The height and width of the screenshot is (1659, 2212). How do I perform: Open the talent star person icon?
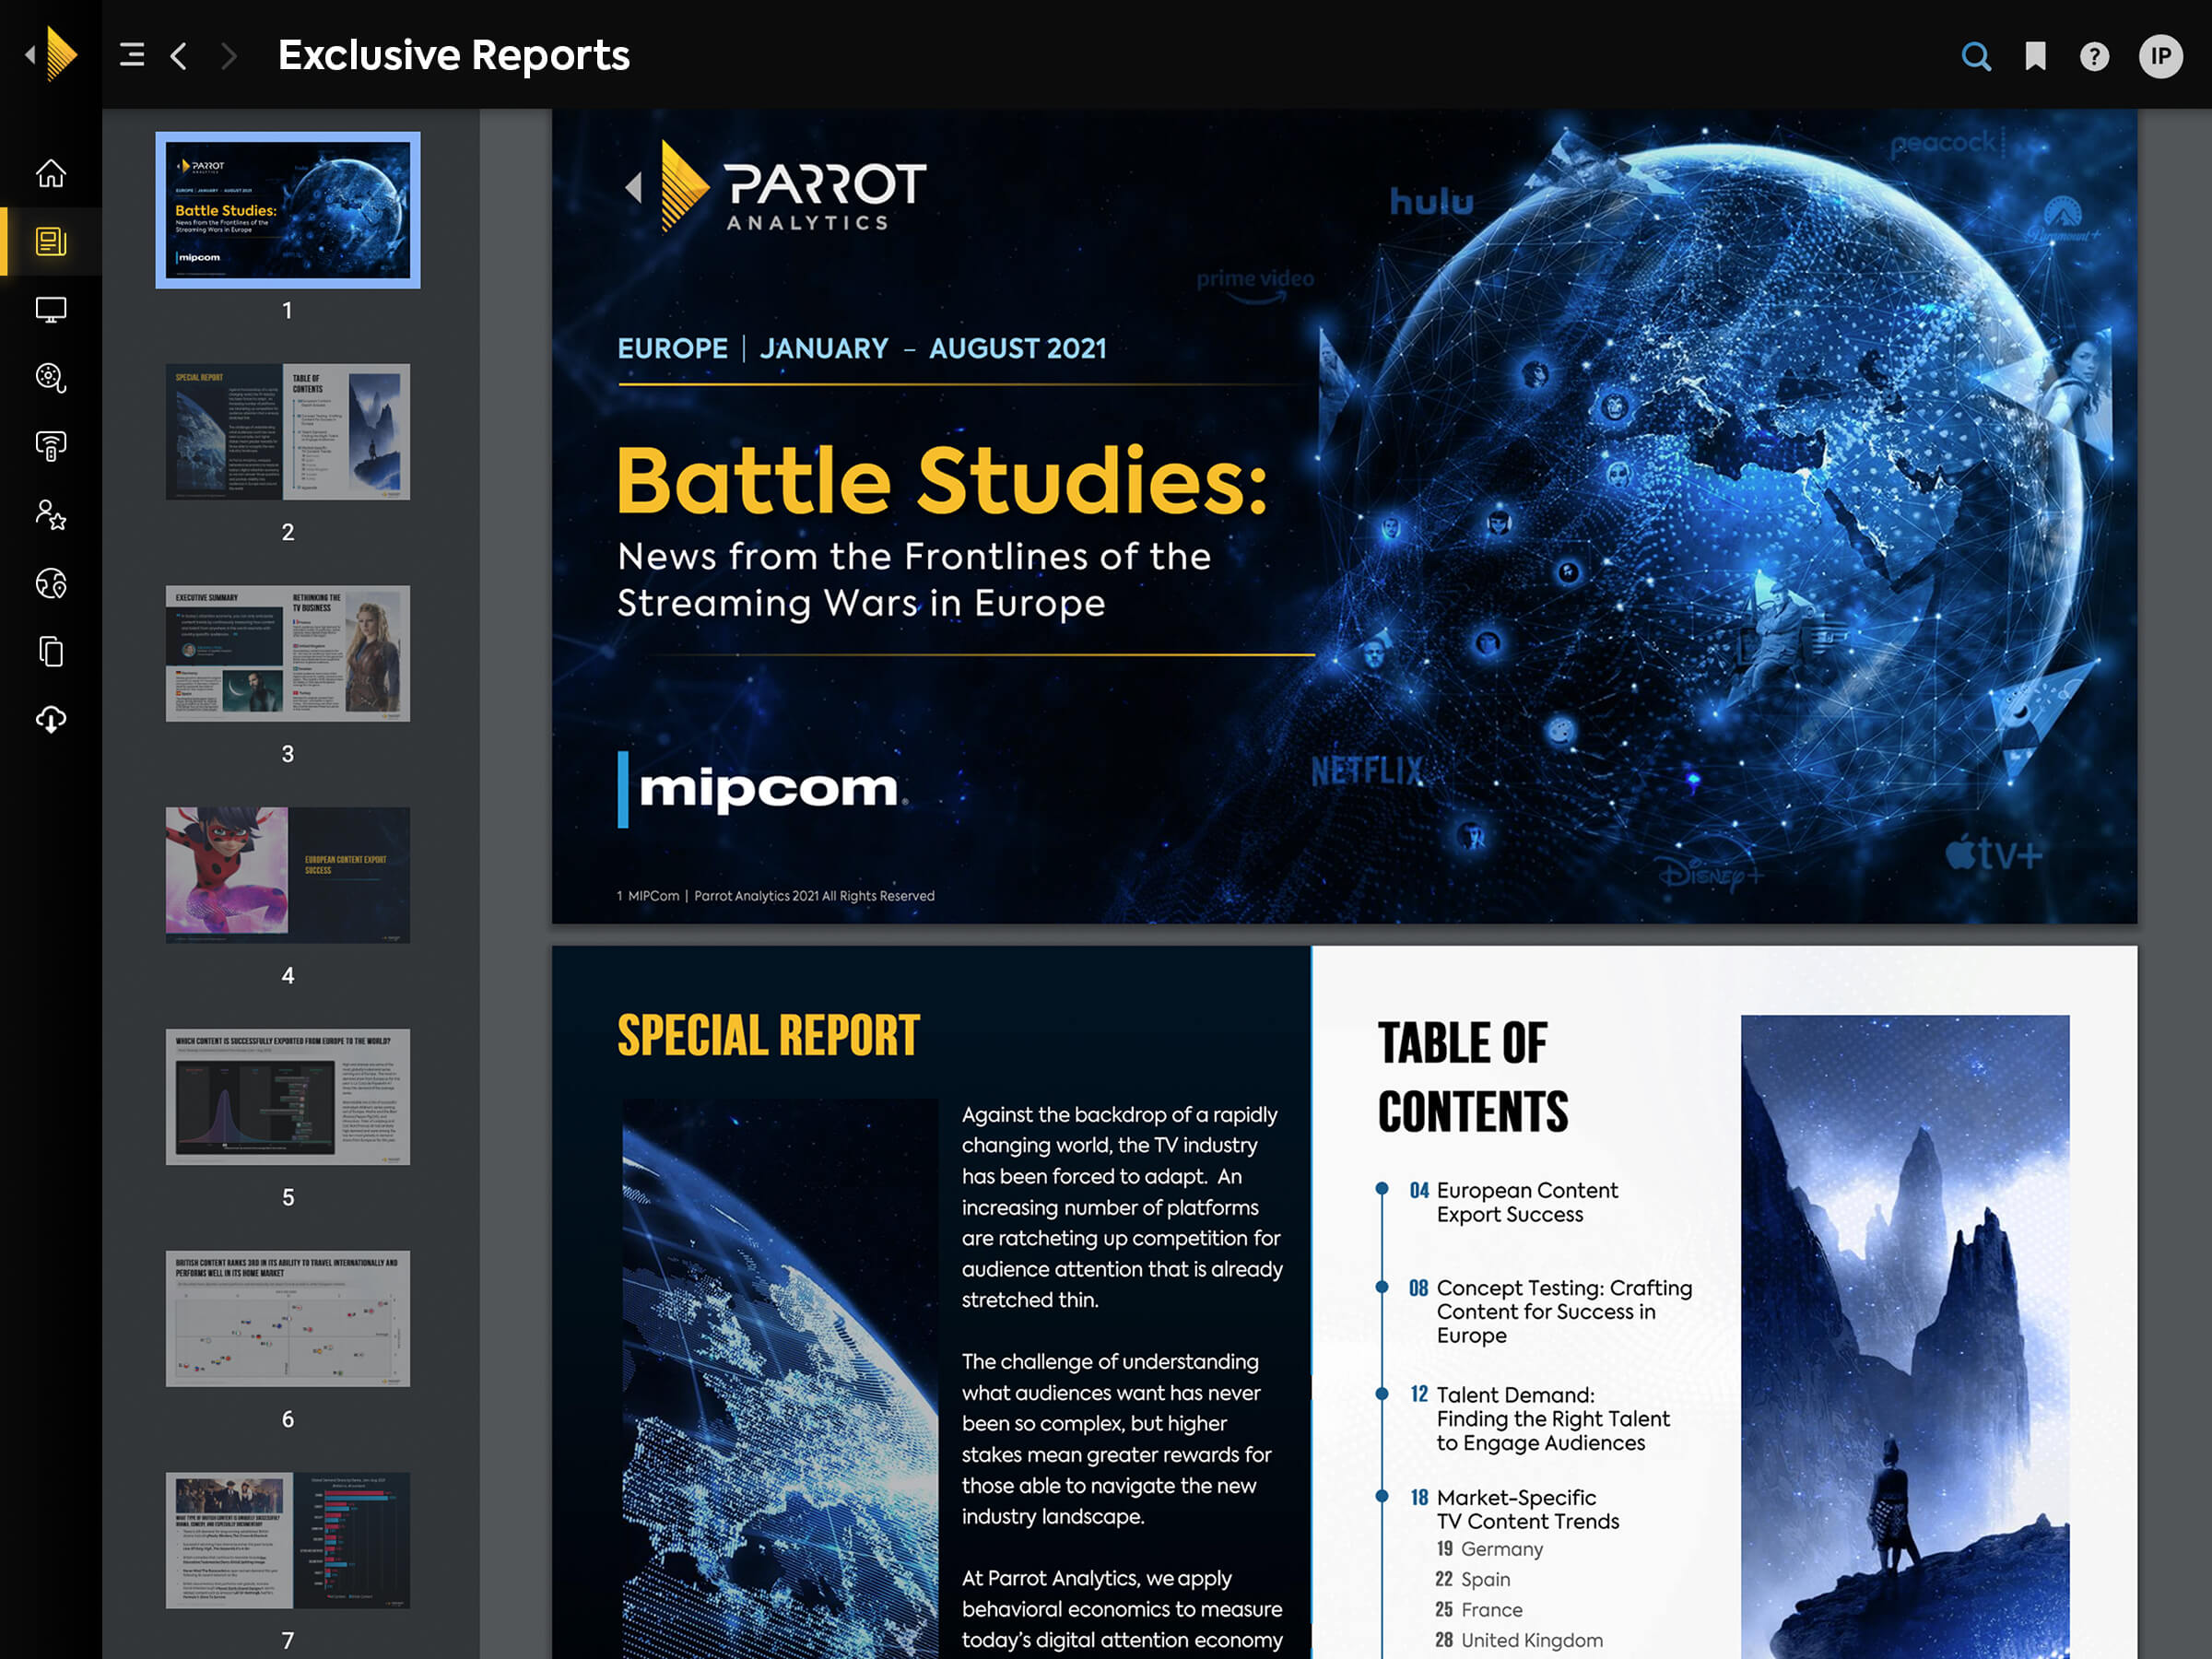[x=51, y=515]
